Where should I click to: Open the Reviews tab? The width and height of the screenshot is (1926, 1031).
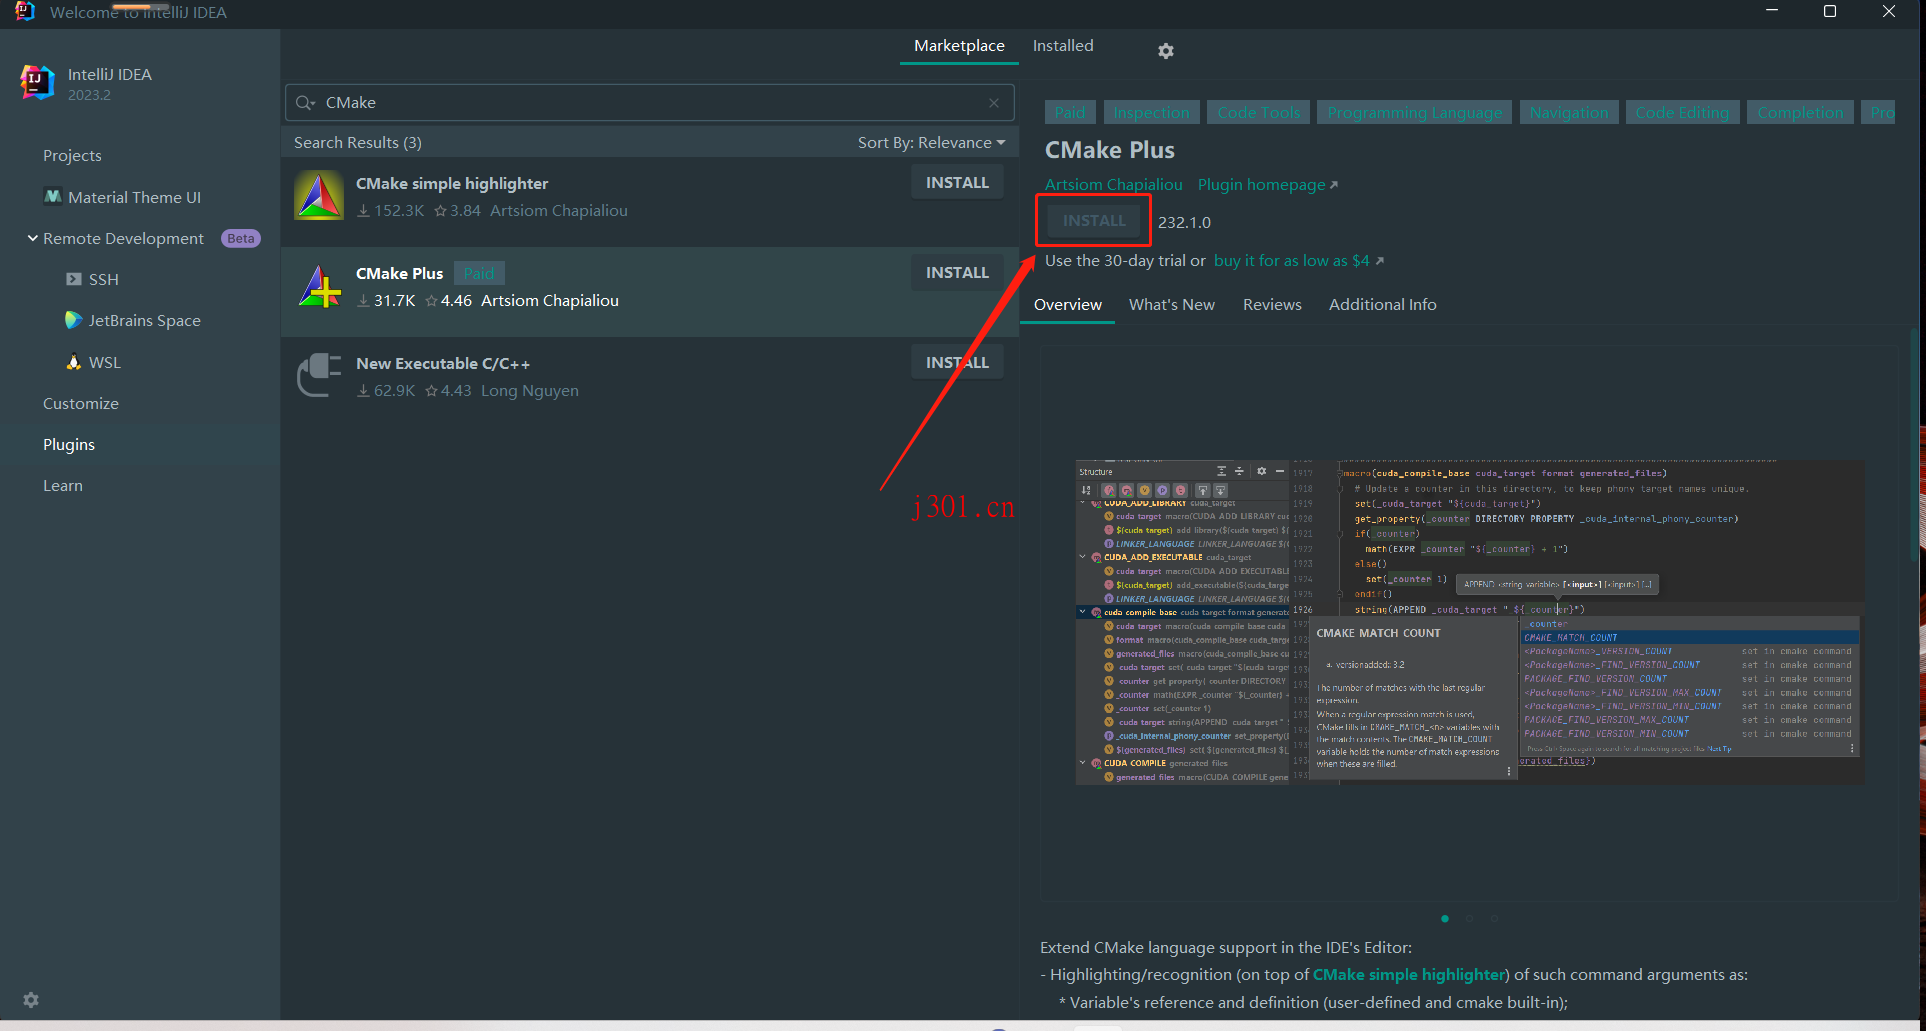click(x=1272, y=304)
